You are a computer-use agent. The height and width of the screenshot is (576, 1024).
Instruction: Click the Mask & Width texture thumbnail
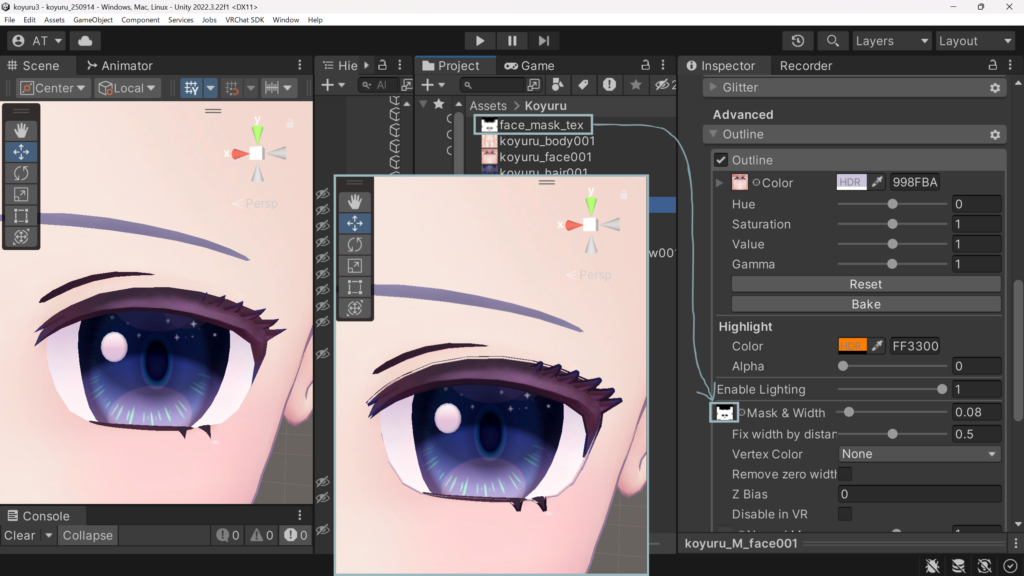pos(724,413)
